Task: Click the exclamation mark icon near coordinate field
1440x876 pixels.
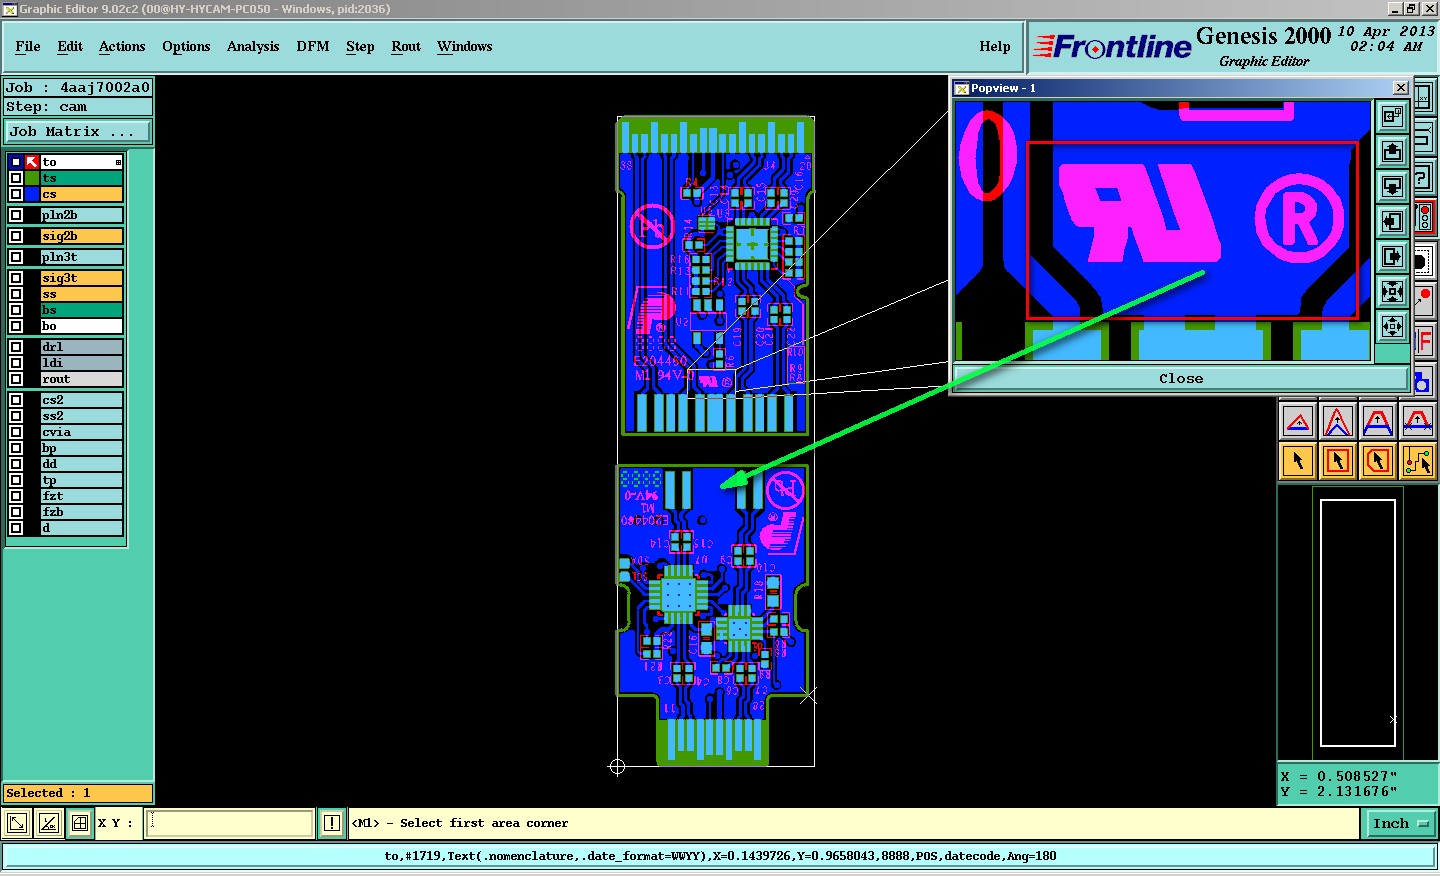Action: 332,823
